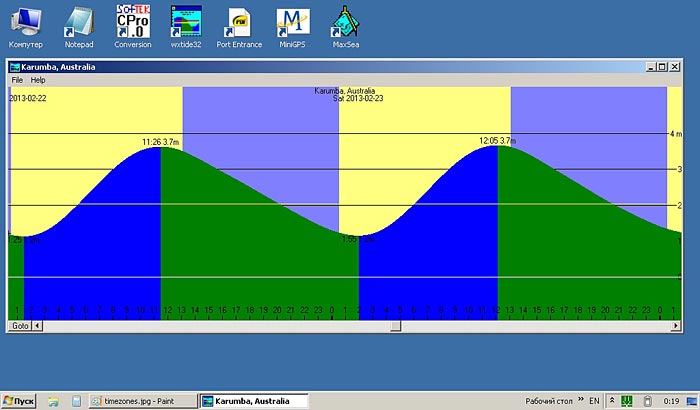Open the MaxSea desktop shortcut

(346, 27)
